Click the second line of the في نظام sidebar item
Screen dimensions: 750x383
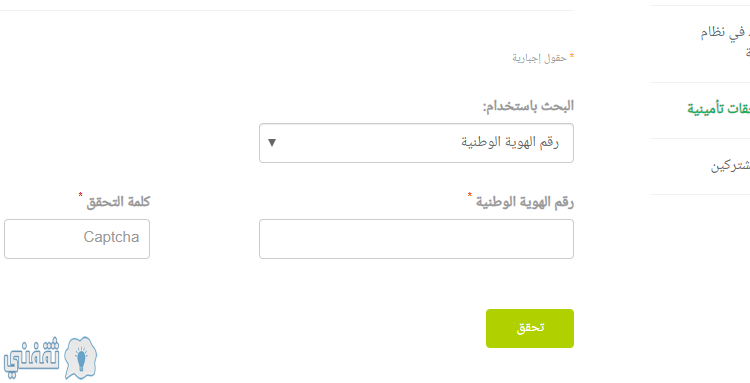tap(747, 53)
